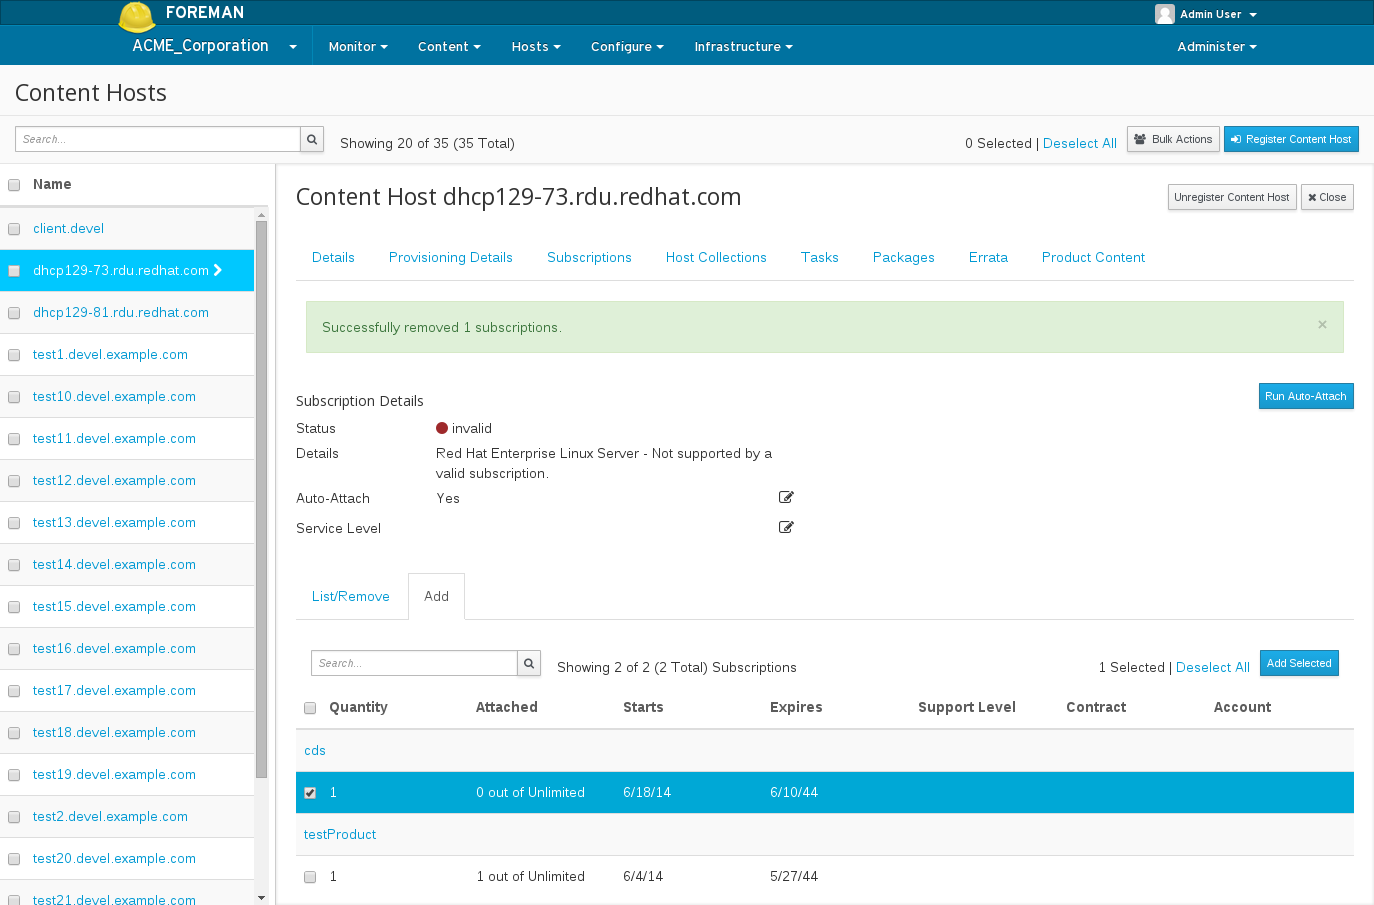
Task: Focus the content hosts search field
Action: point(158,139)
